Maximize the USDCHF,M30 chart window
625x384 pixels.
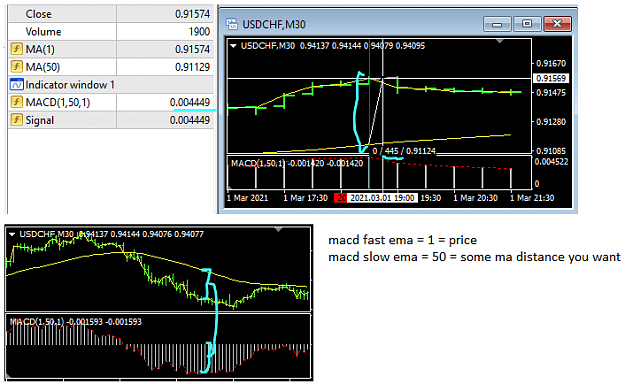pos(527,24)
